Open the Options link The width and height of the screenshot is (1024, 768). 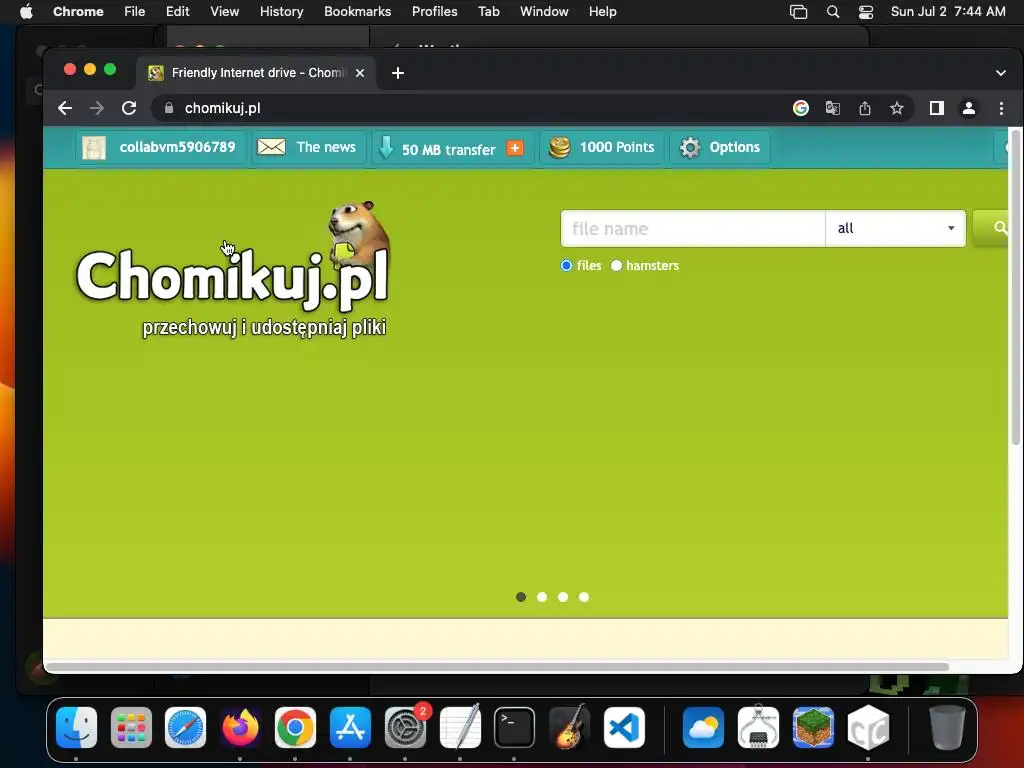pos(735,147)
